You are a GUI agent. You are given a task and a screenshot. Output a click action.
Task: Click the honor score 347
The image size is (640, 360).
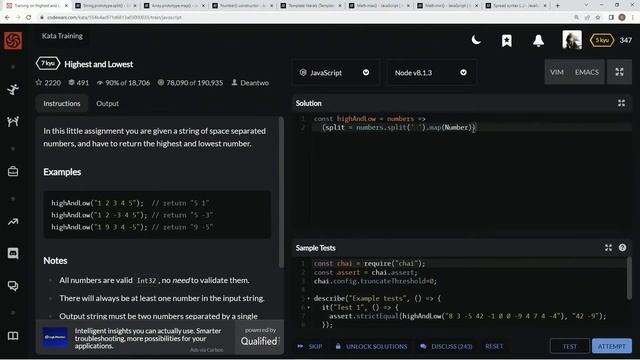click(x=626, y=40)
